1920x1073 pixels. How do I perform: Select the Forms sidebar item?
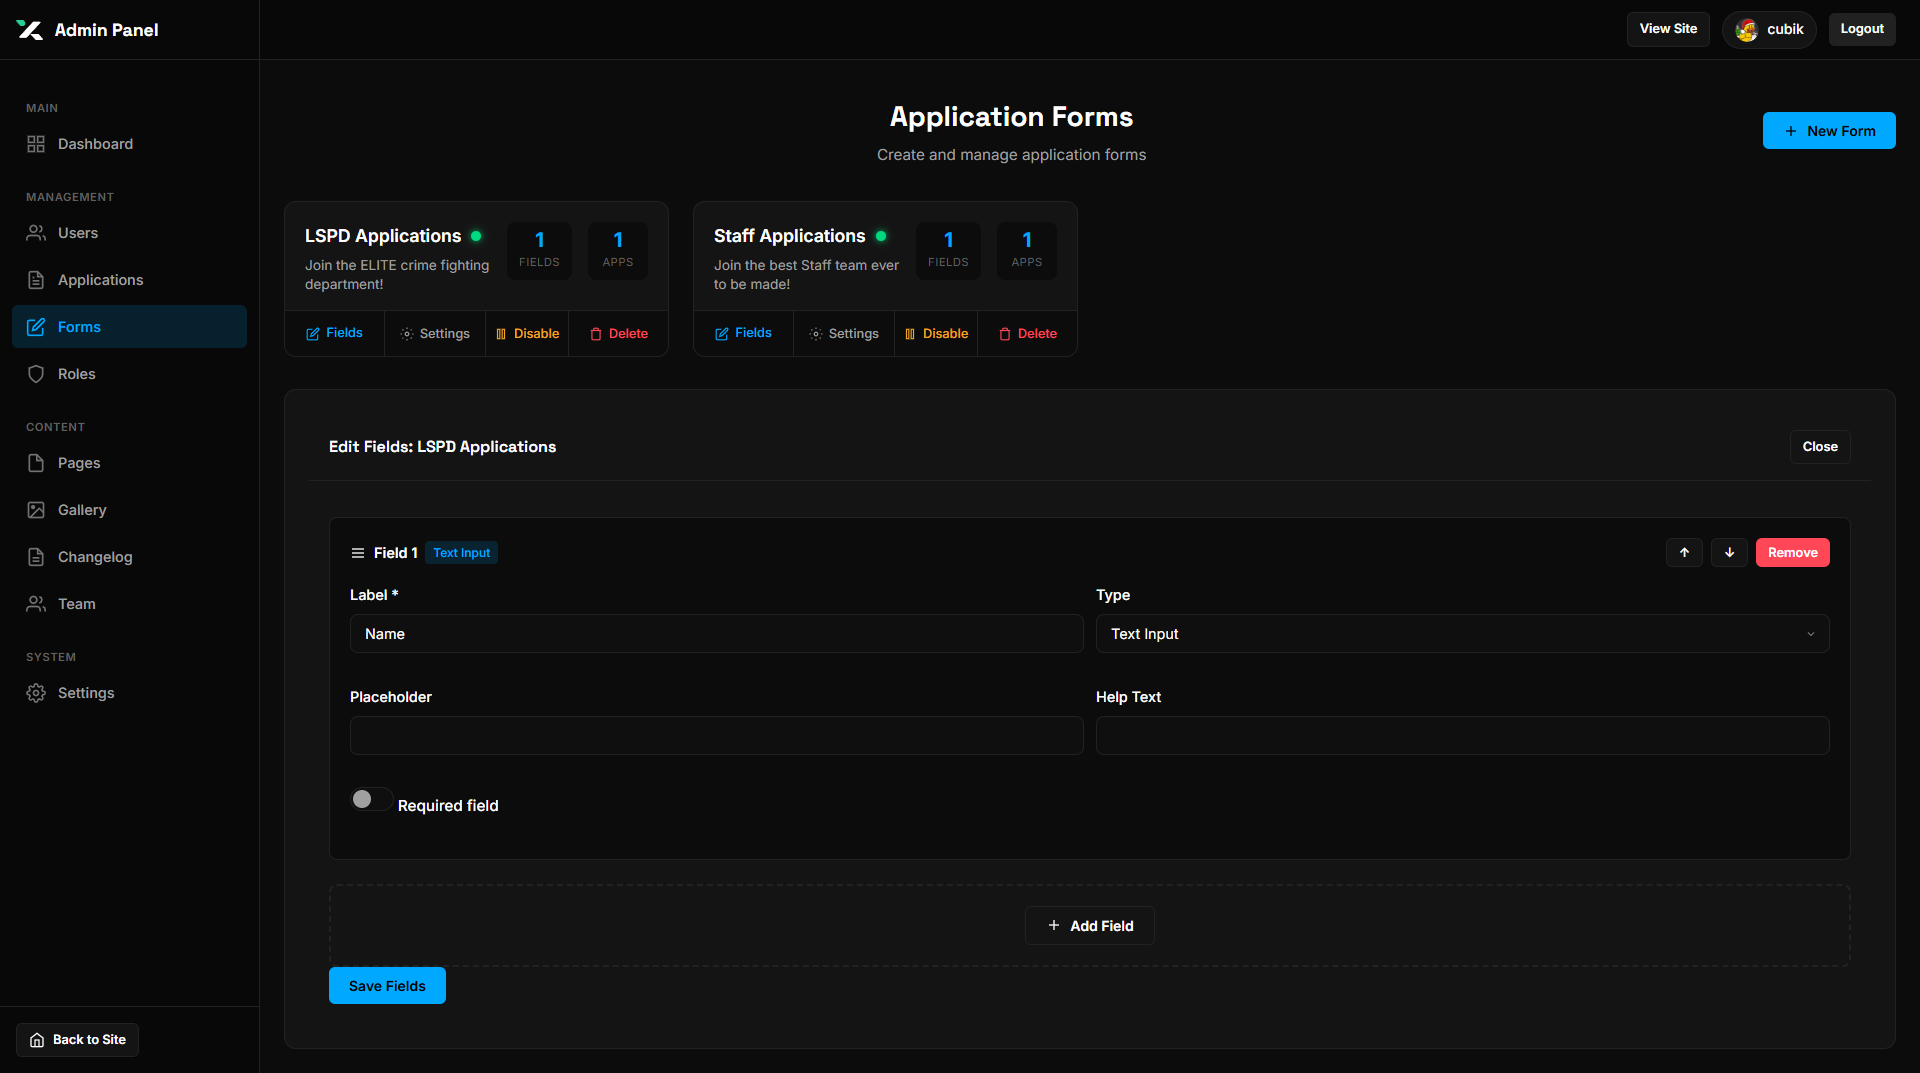coord(129,327)
